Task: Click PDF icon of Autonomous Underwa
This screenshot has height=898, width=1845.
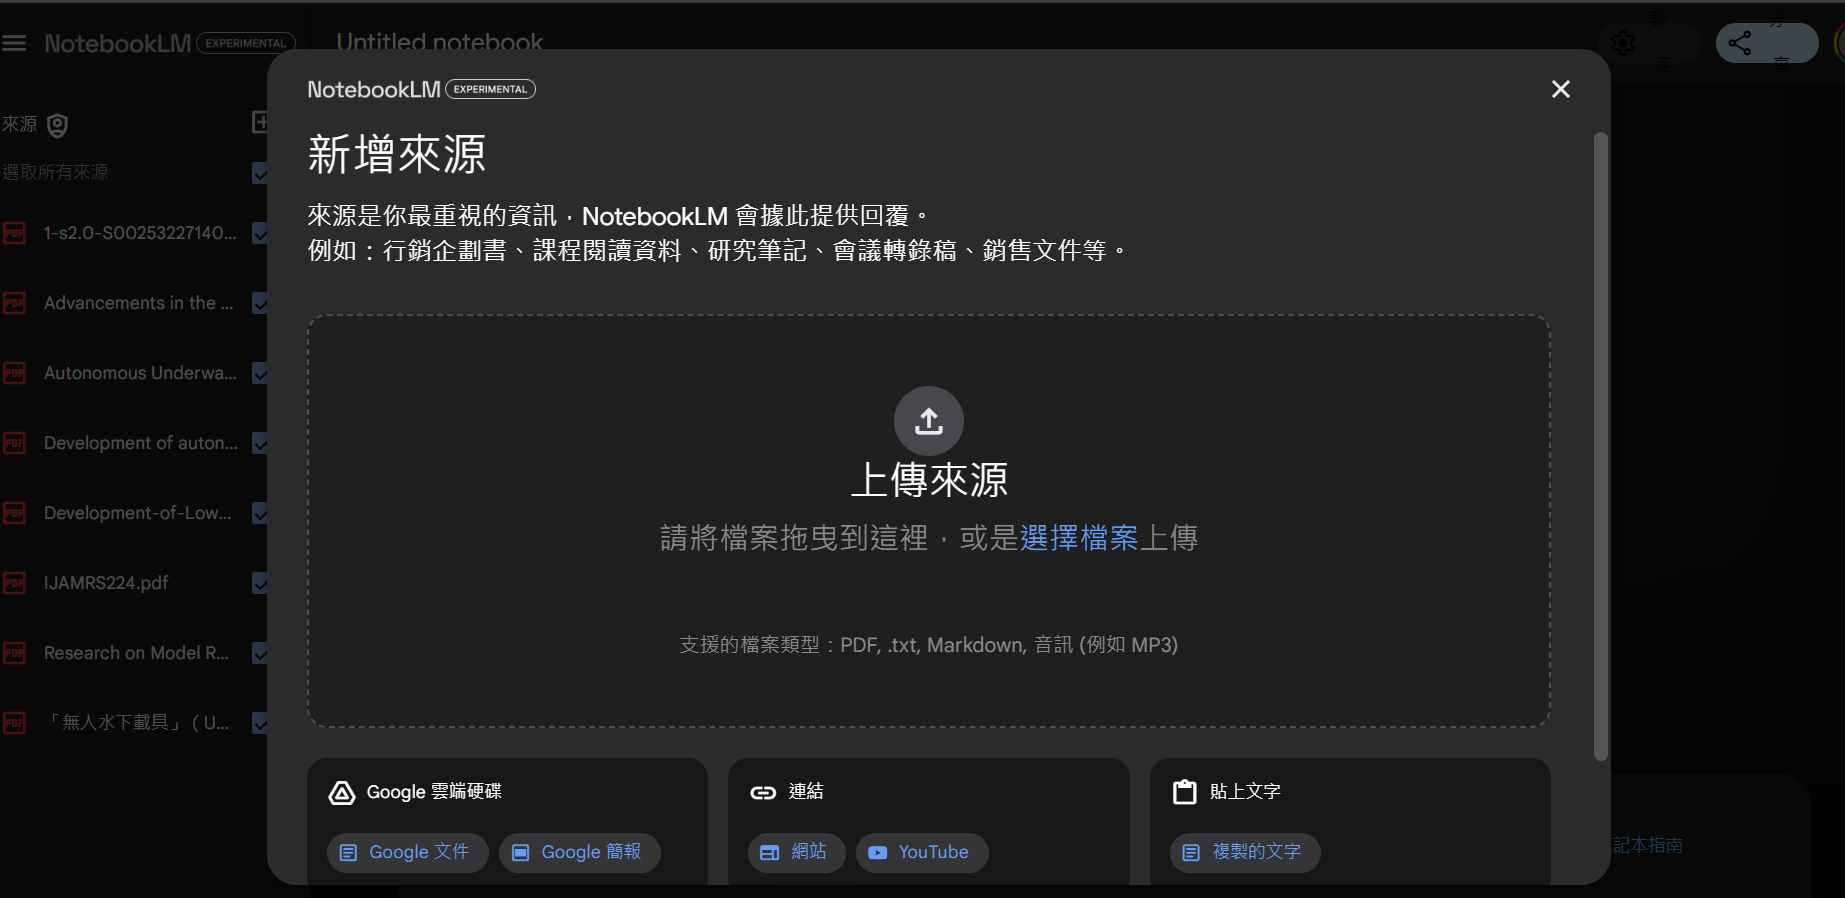Action: (14, 373)
